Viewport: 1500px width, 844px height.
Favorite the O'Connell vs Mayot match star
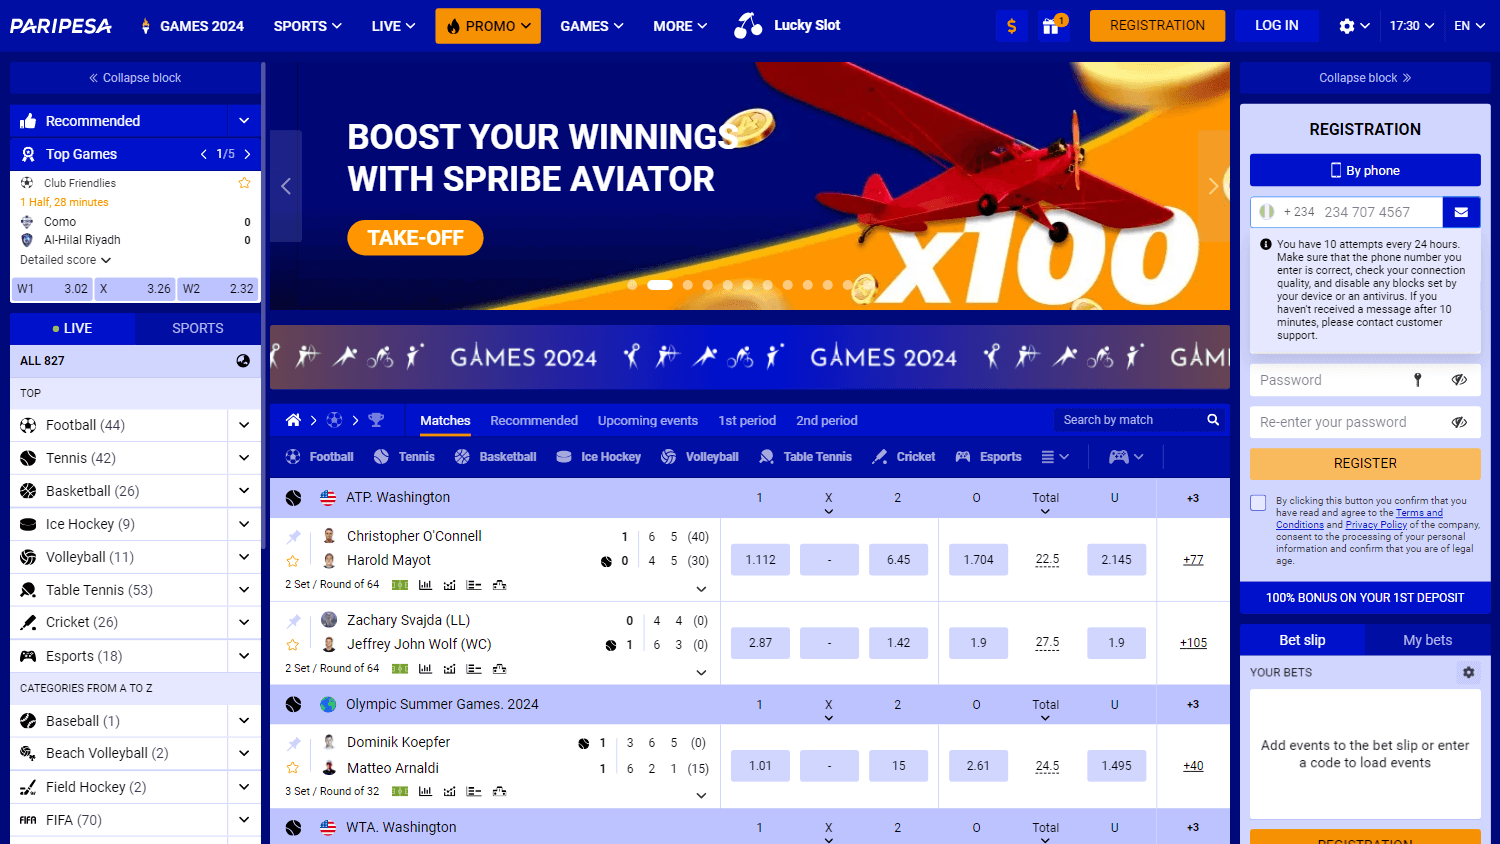[x=293, y=561]
